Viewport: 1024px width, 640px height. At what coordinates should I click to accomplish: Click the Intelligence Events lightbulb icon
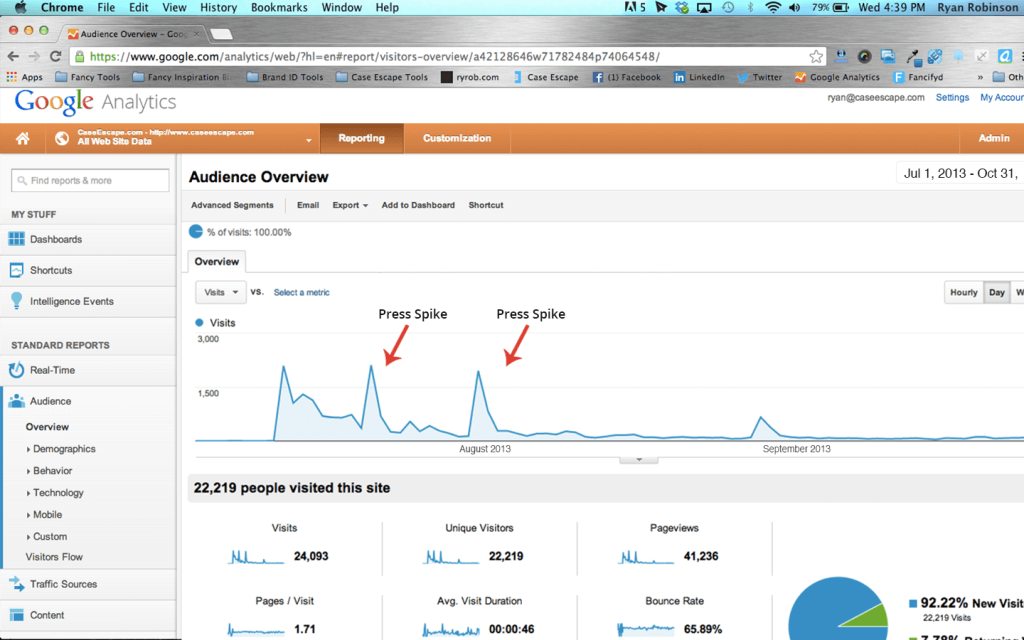[x=16, y=301]
